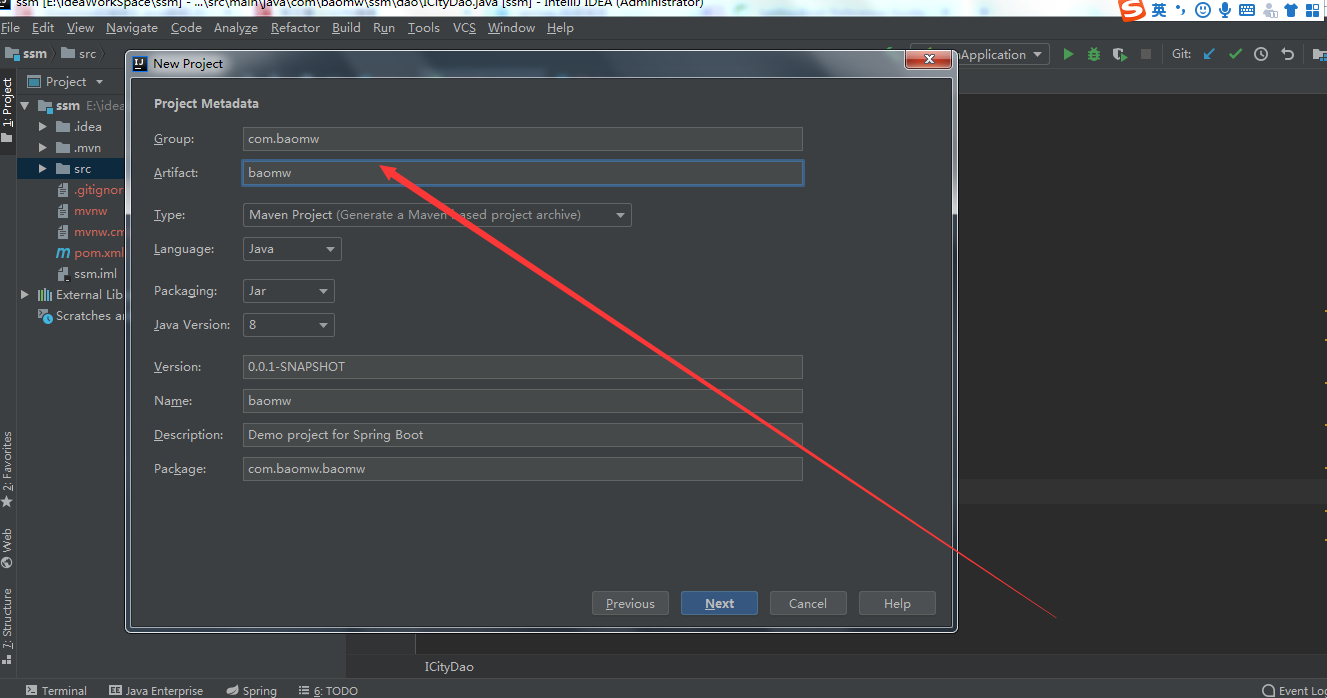
Task: Revert changes with the Git rollback arrow
Action: coord(1287,54)
